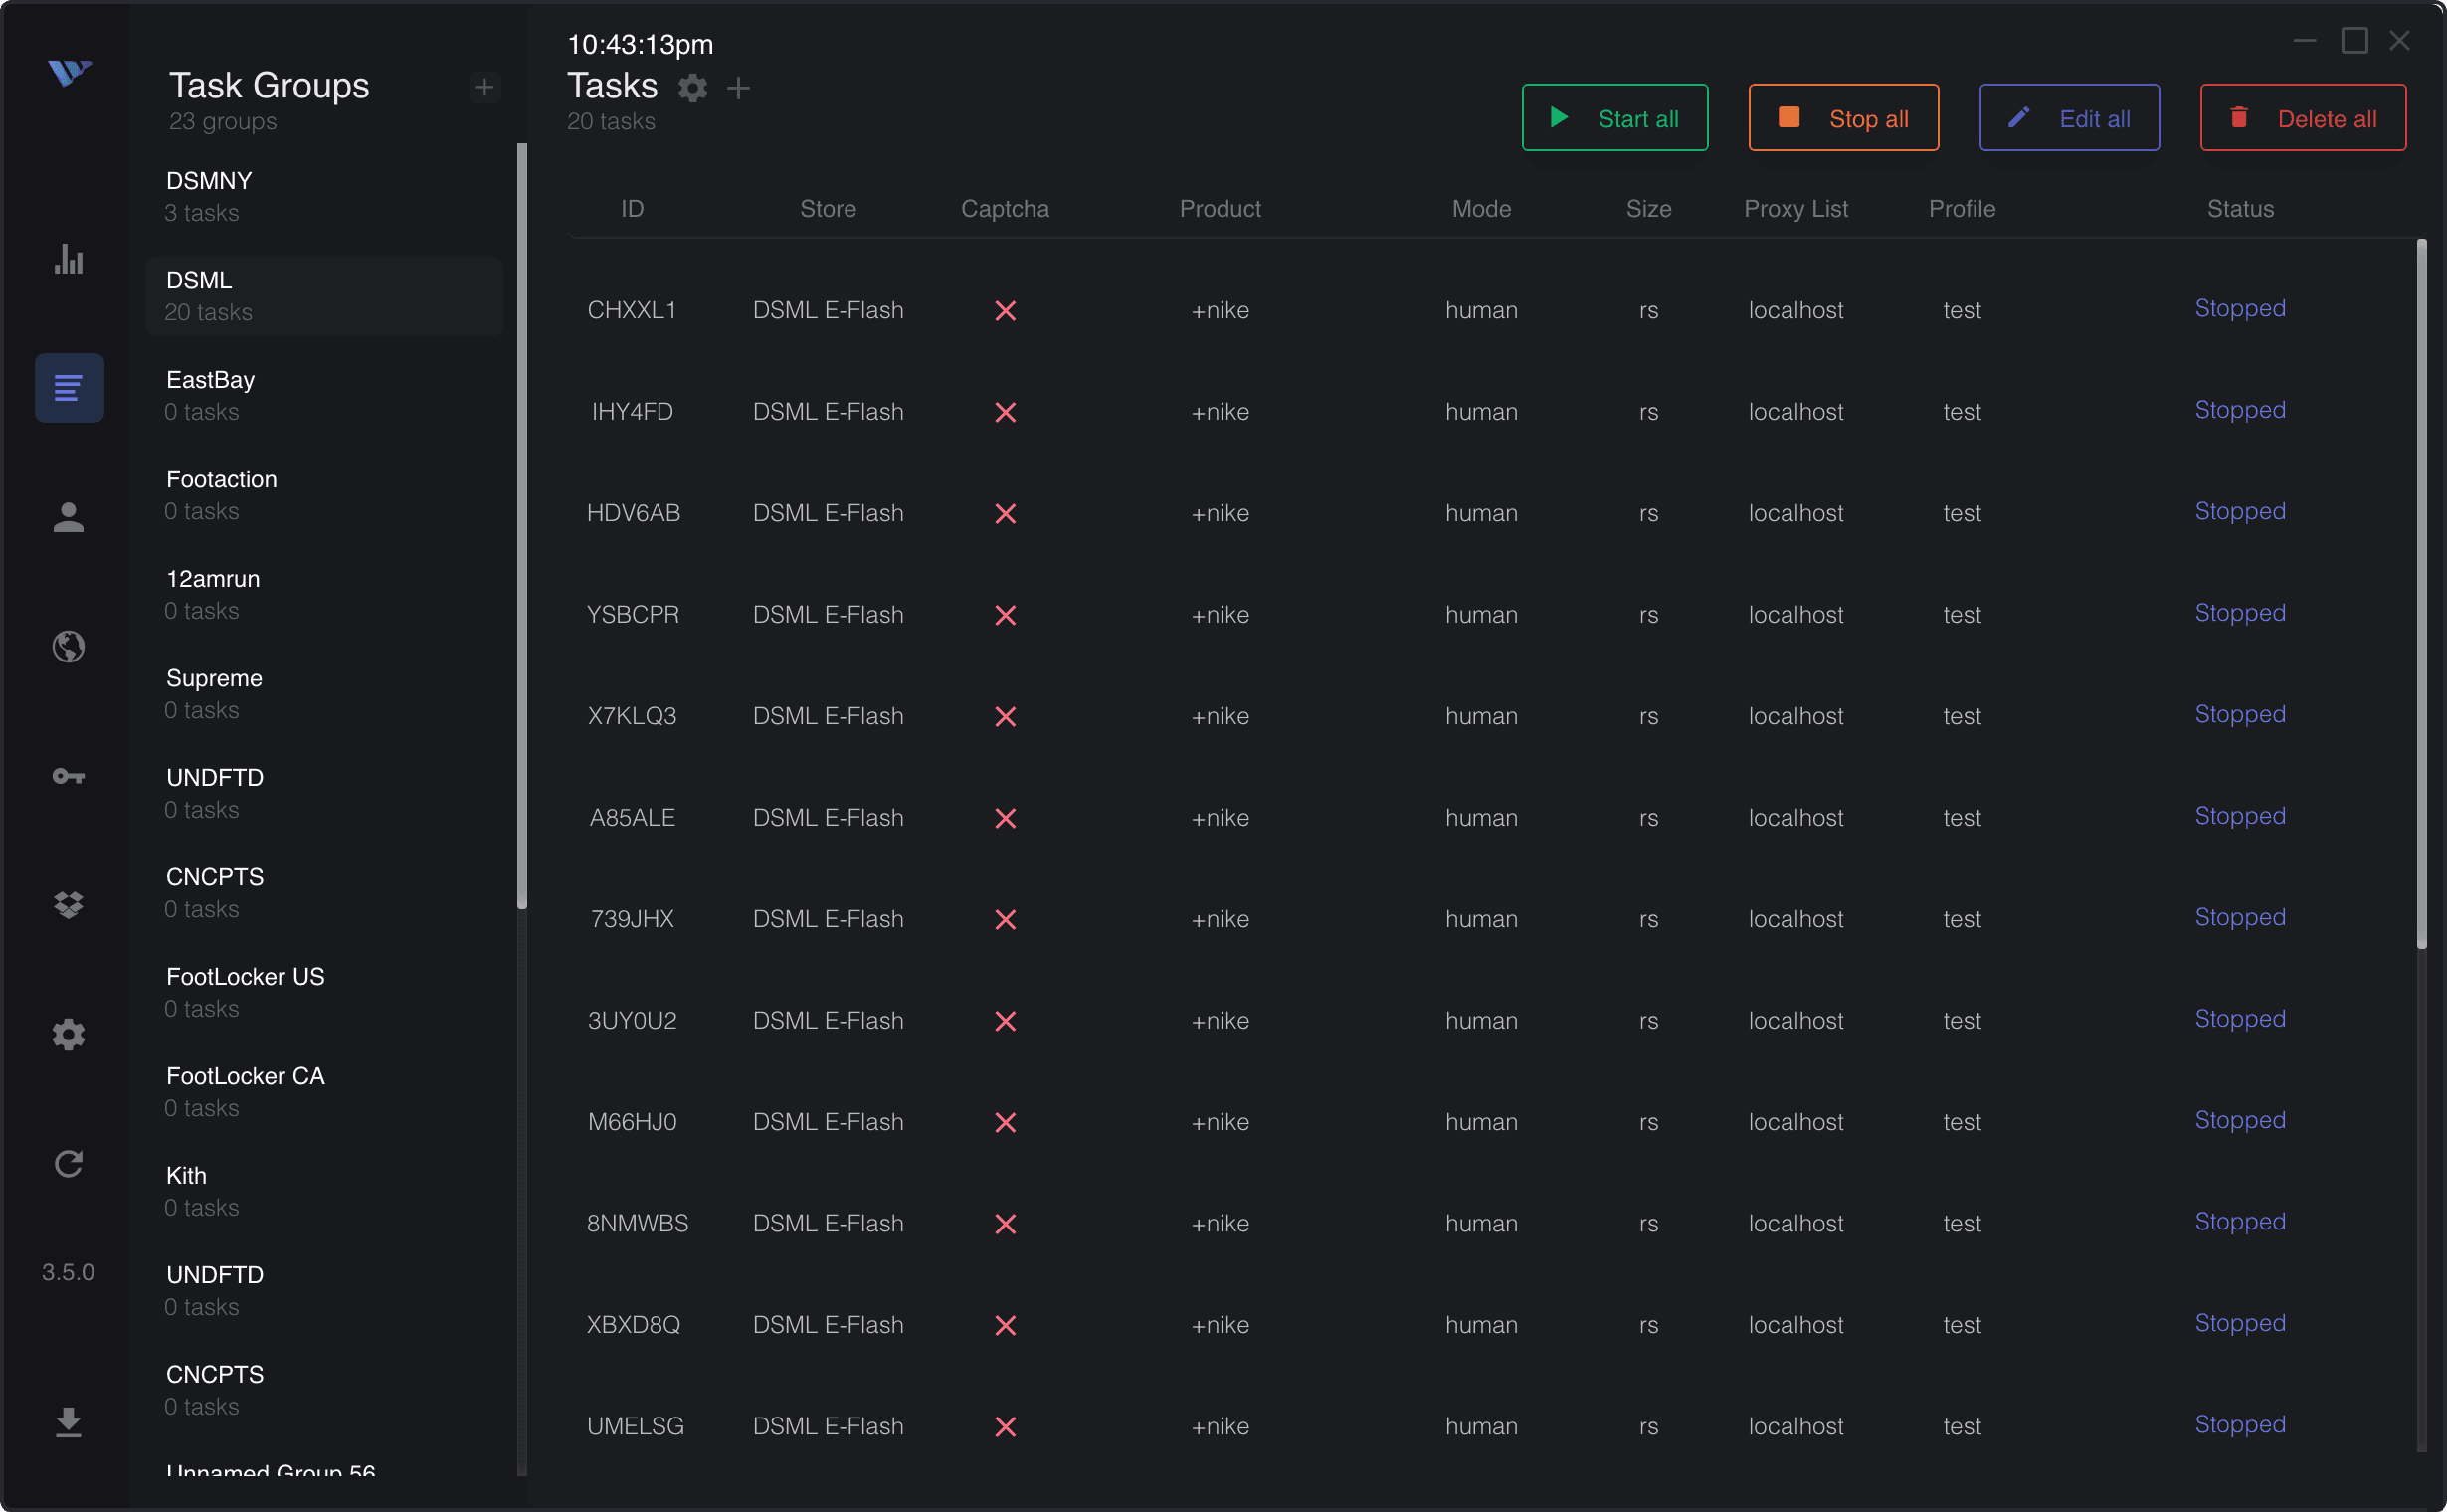Click the task groups list scrollbar
This screenshot has width=2447, height=1512.
(x=522, y=525)
